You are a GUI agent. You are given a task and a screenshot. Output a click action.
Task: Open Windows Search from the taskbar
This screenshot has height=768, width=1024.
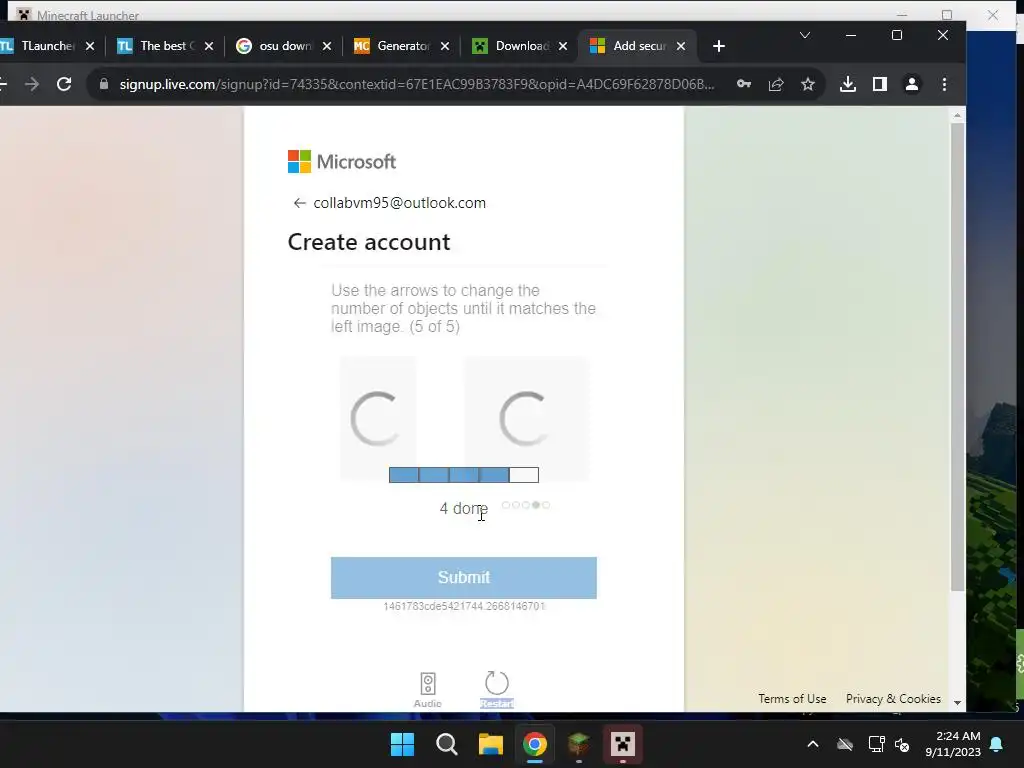(x=447, y=744)
